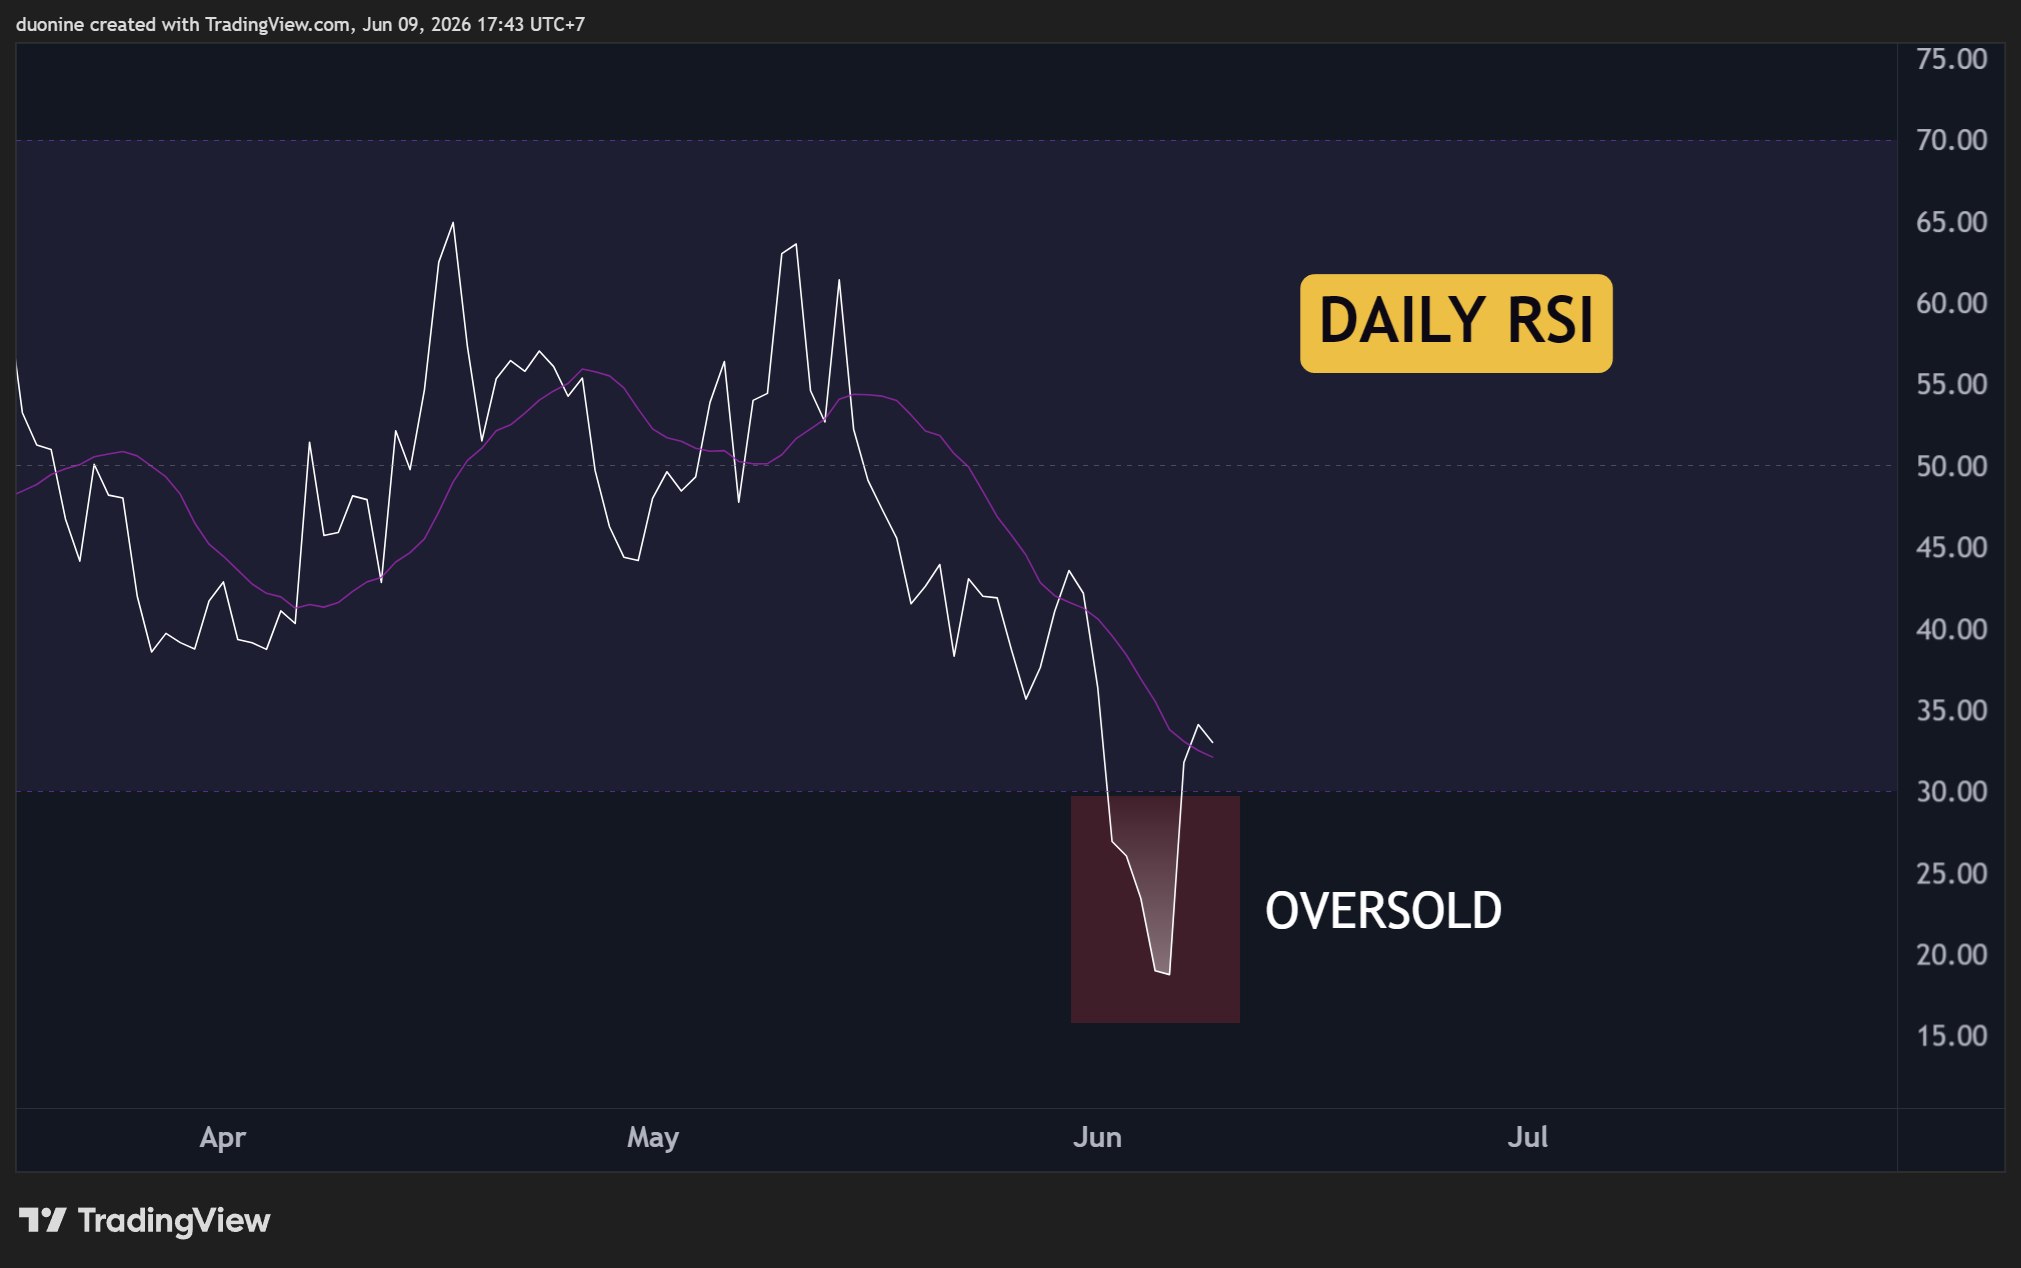
Task: Click the 15.00 axis value
Action: pos(1951,1036)
